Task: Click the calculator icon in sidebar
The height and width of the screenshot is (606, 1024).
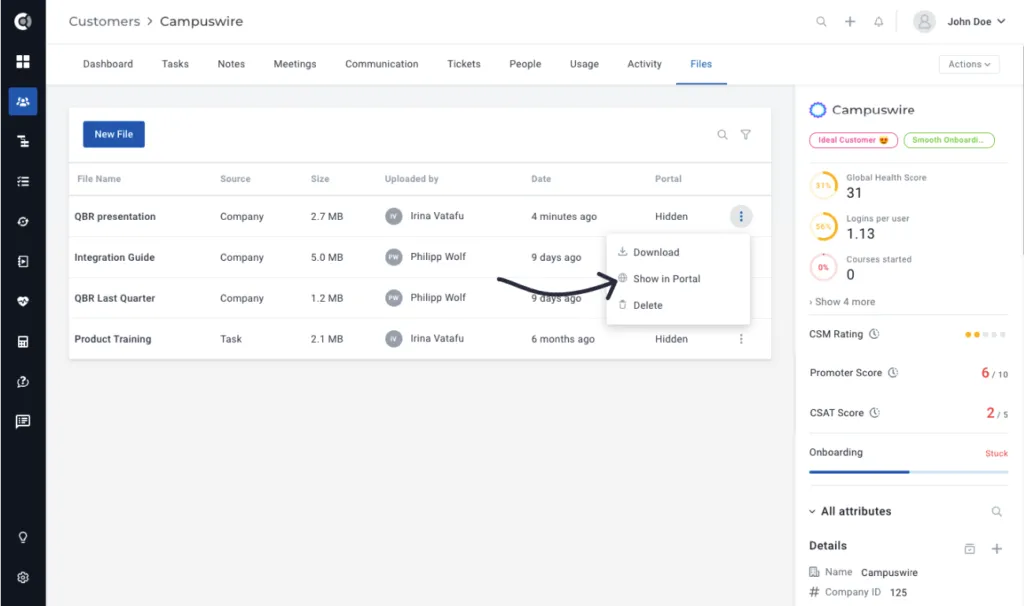Action: [23, 342]
